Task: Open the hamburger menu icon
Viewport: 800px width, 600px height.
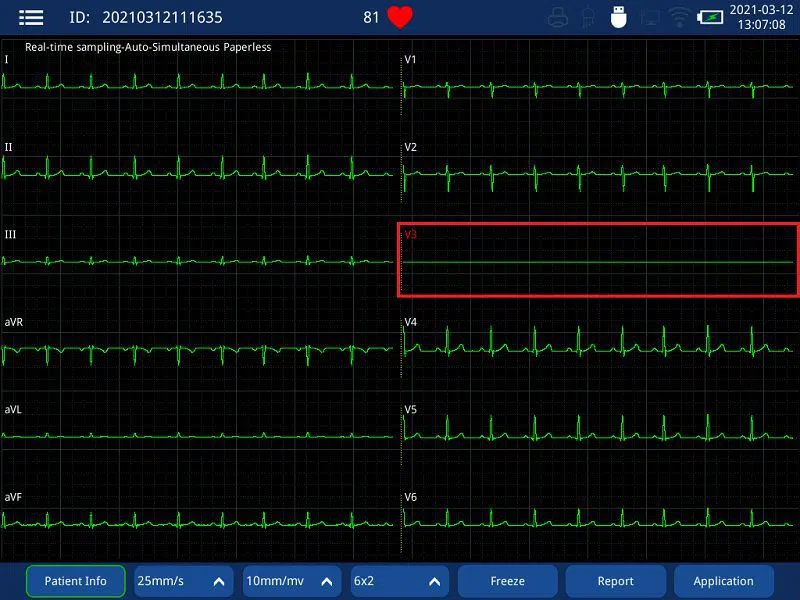Action: 31,17
